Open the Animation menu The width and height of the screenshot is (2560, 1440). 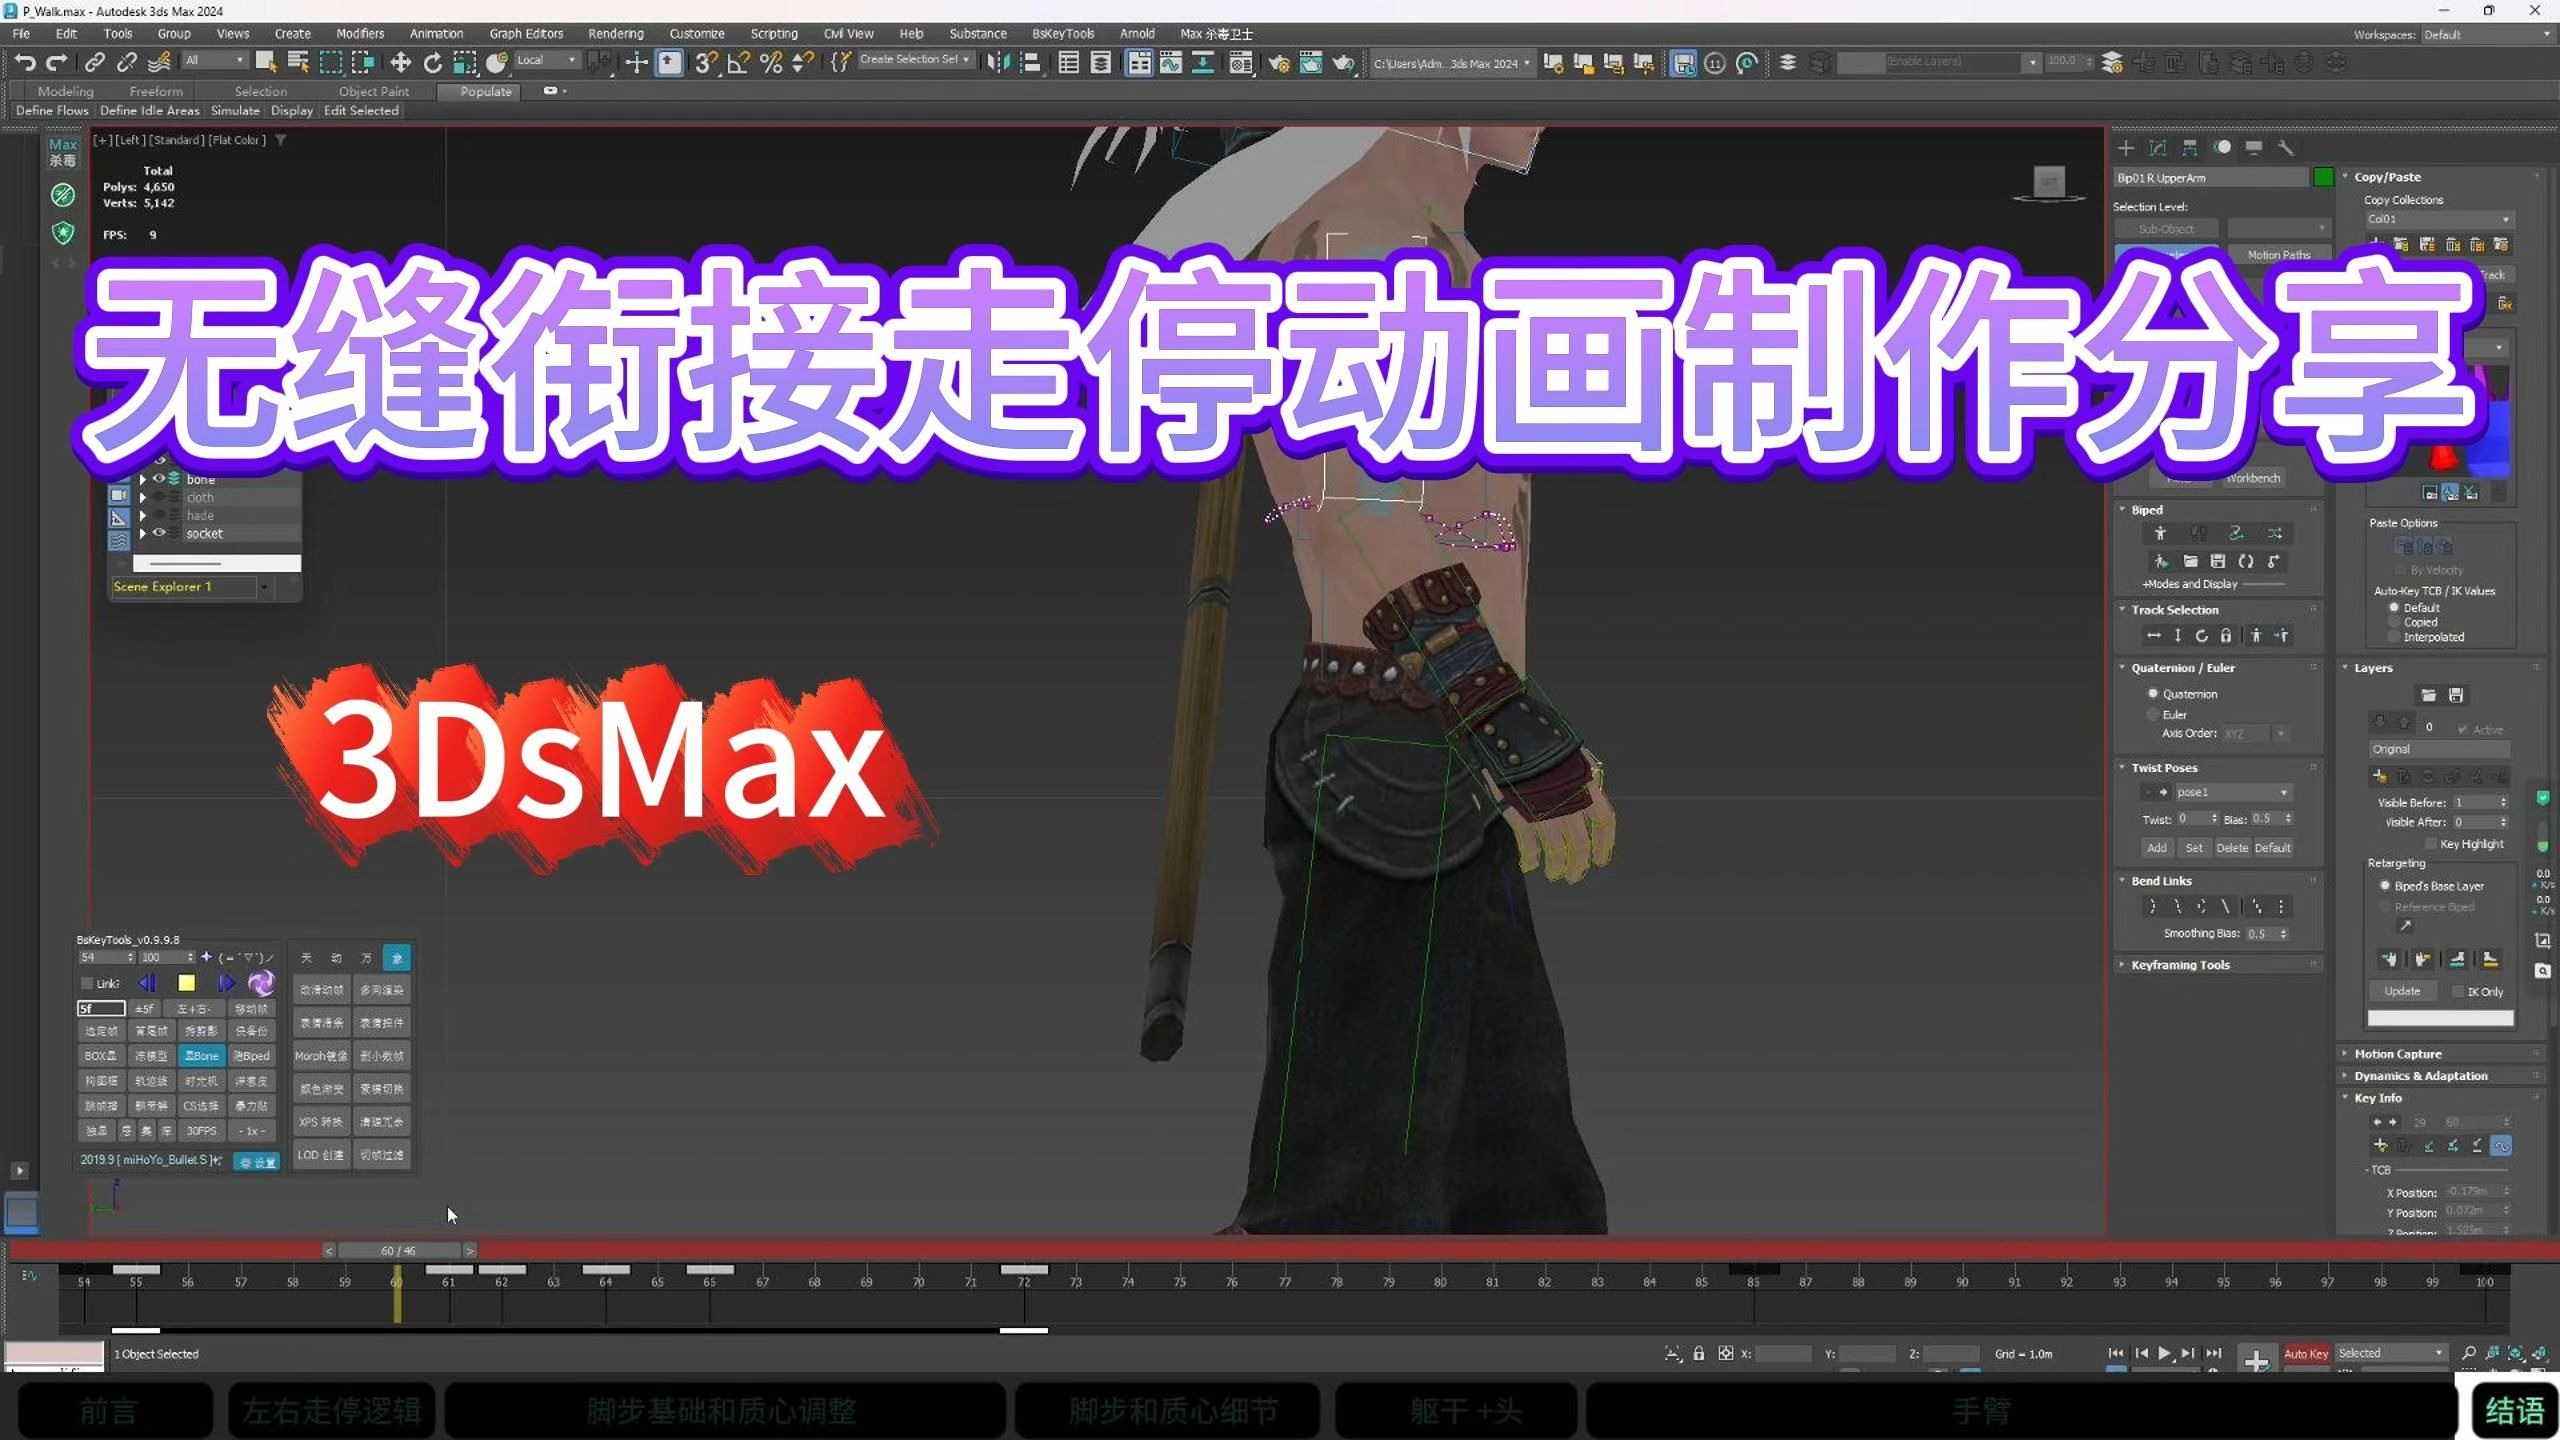pos(436,33)
